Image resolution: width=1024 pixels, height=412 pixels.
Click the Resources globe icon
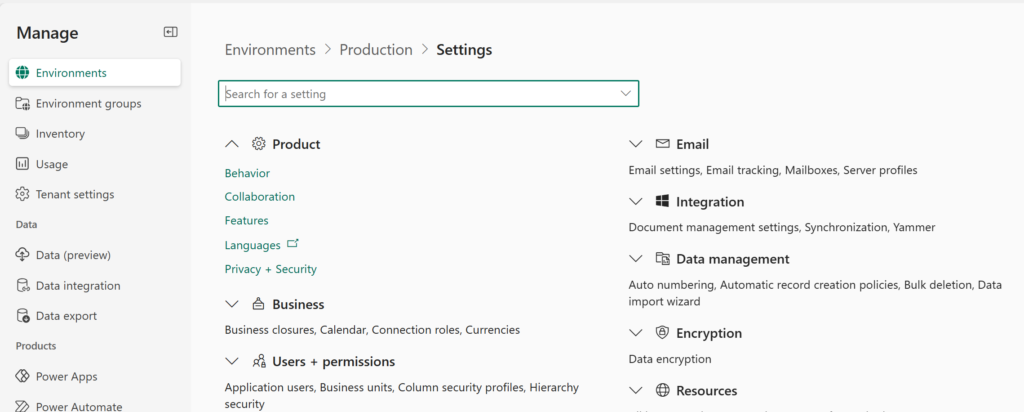click(662, 390)
